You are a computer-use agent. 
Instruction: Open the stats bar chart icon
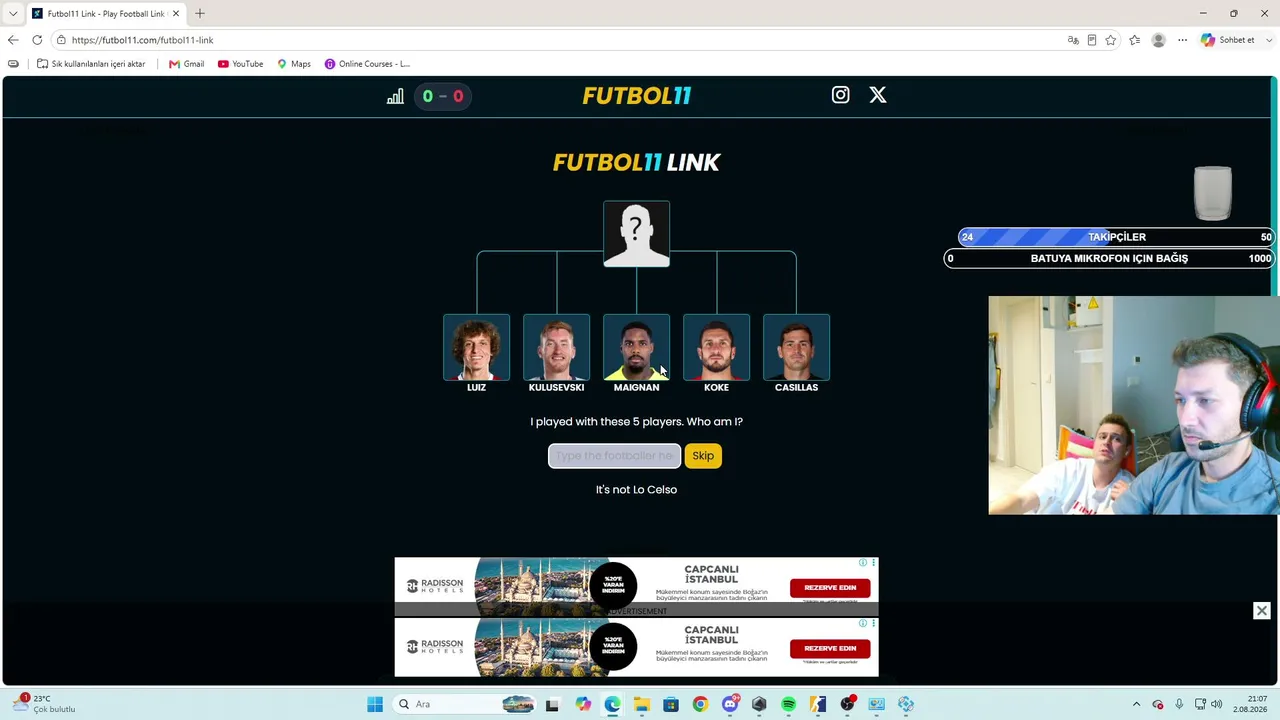[396, 96]
